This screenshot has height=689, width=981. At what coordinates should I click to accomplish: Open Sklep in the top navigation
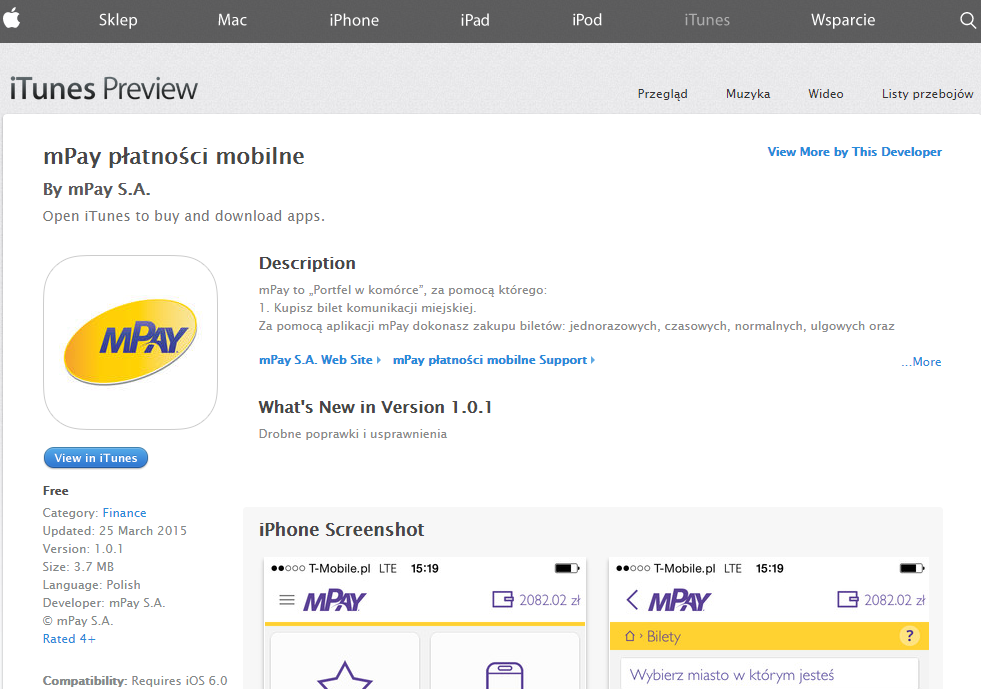pyautogui.click(x=118, y=20)
